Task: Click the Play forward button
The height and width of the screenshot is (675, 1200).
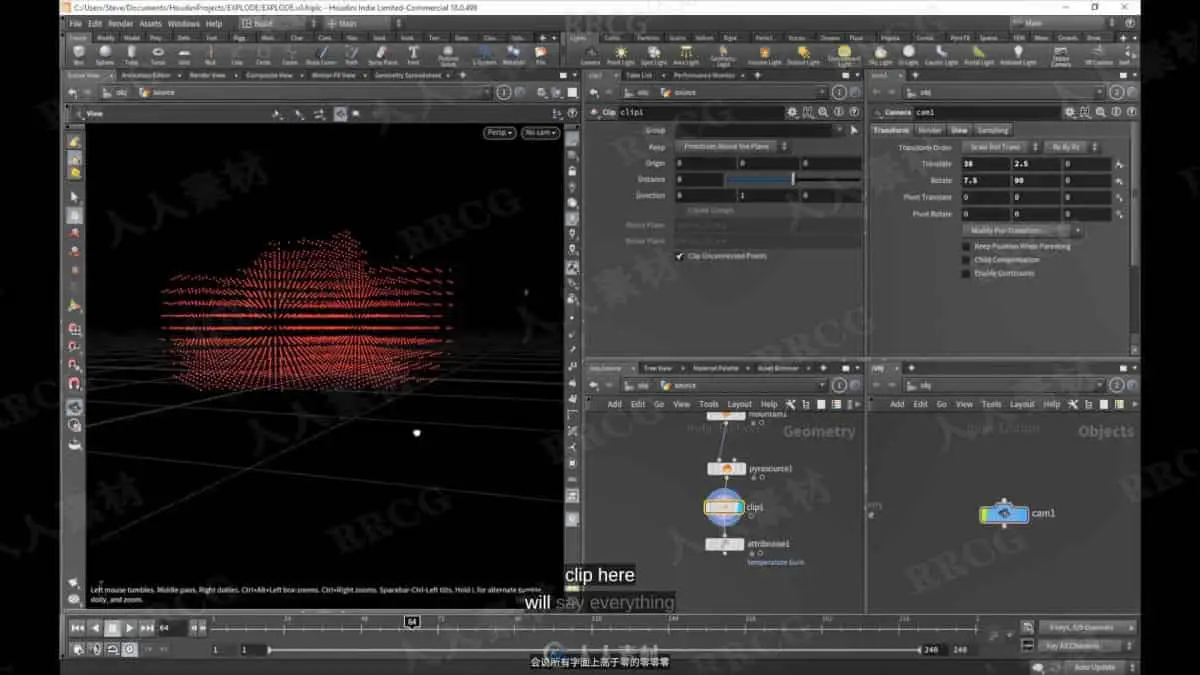Action: 129,627
